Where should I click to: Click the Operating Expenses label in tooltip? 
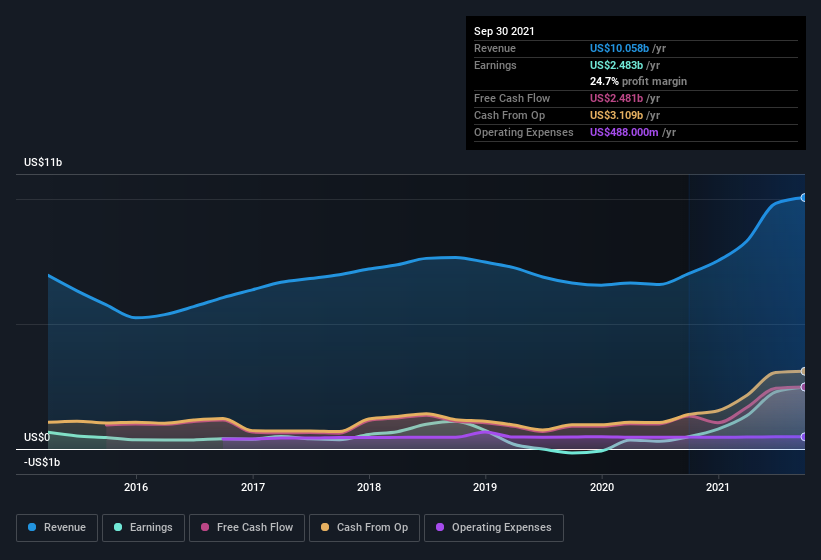[524, 132]
